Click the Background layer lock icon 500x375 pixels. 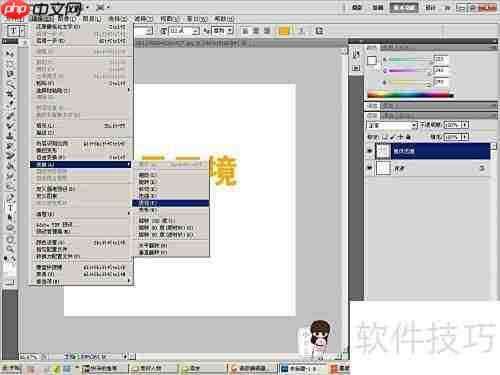(481, 168)
